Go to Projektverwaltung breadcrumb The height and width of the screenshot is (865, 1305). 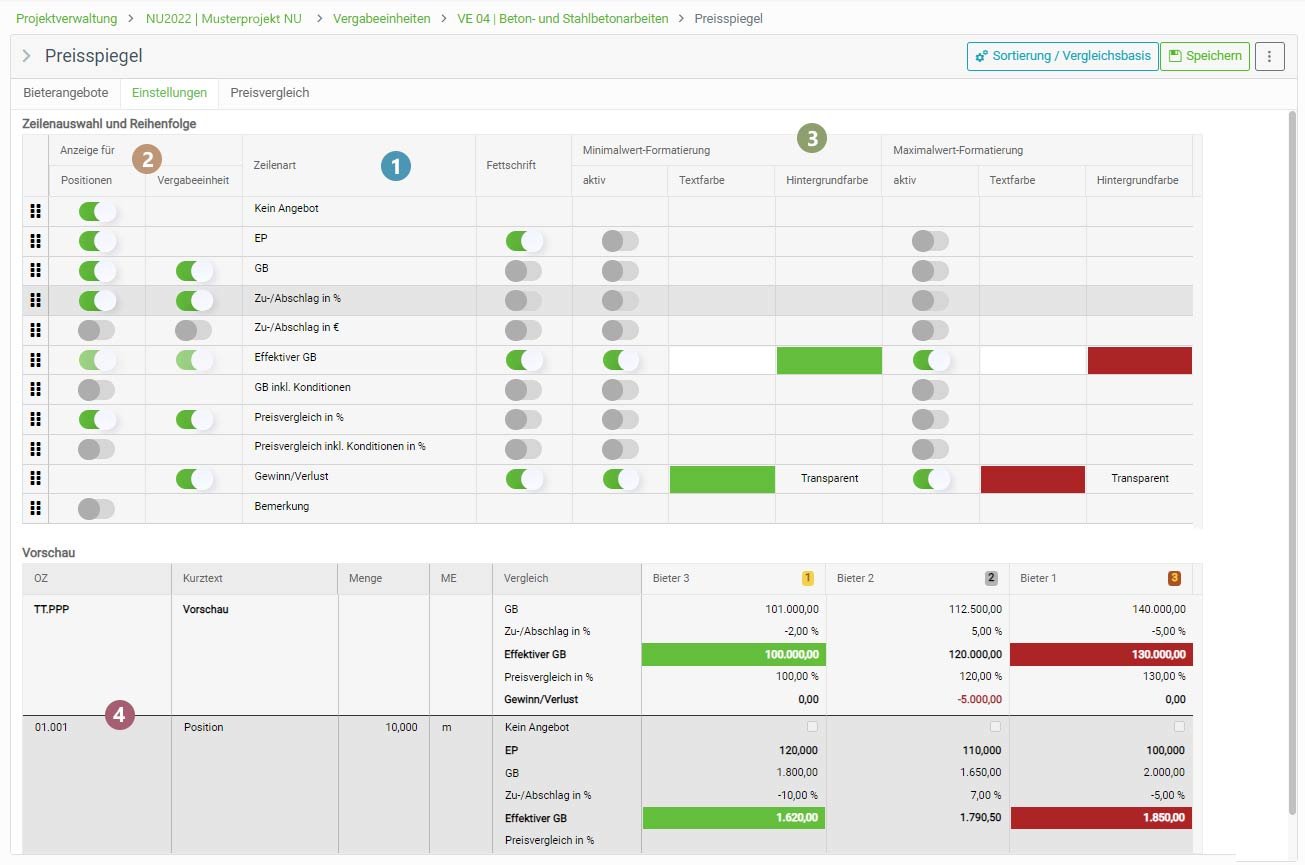66,18
